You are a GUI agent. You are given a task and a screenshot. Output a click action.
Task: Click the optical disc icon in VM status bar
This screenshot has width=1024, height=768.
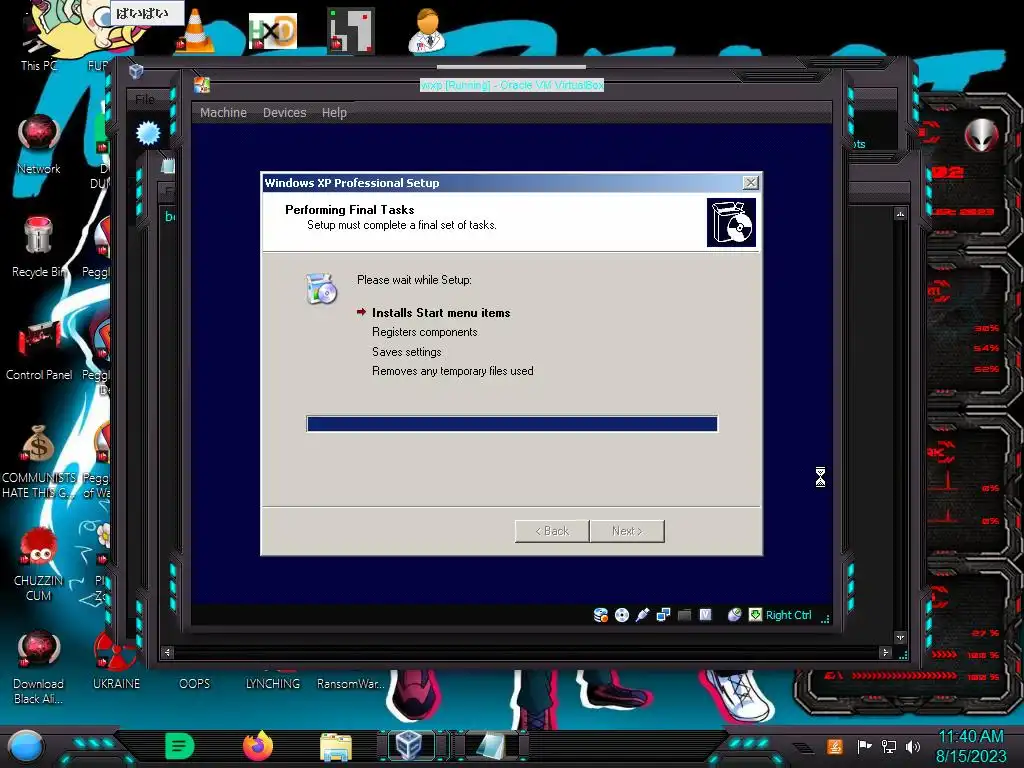click(622, 615)
